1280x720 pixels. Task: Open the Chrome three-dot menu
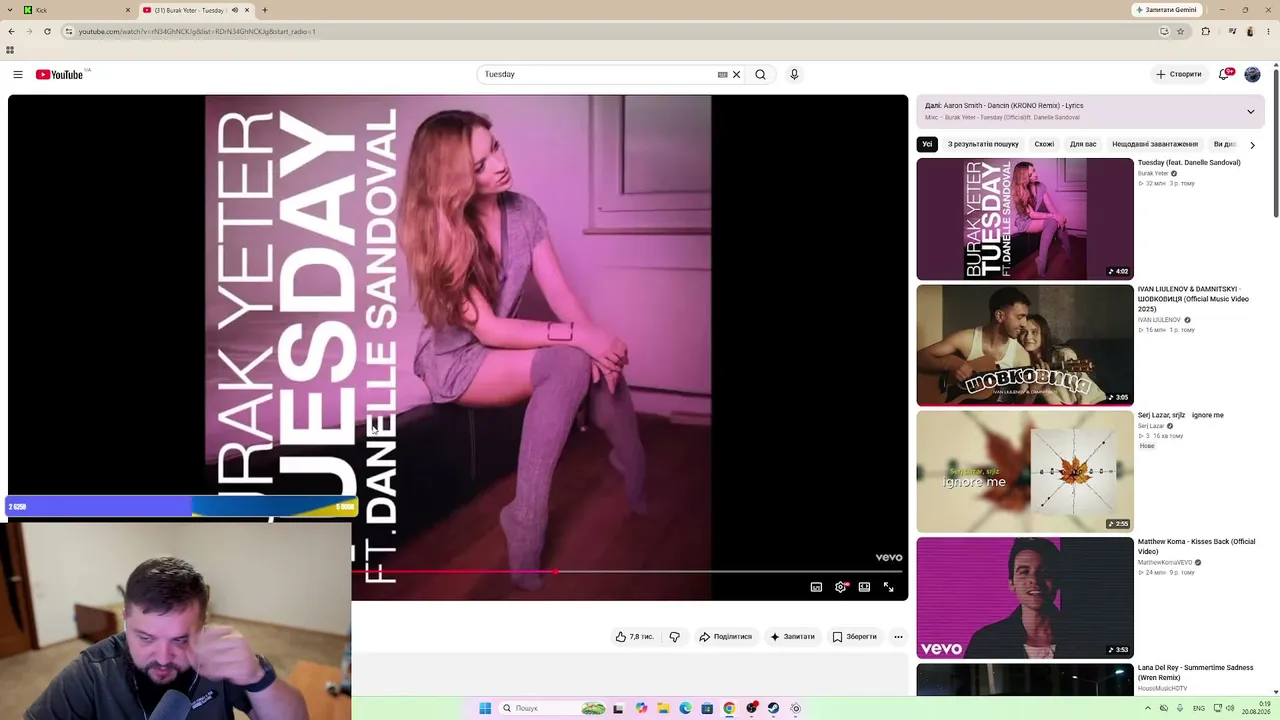pos(1267,31)
